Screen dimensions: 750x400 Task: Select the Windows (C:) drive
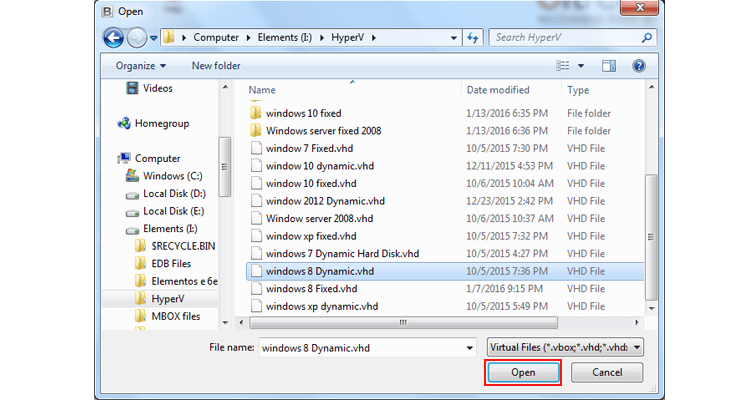(172, 176)
